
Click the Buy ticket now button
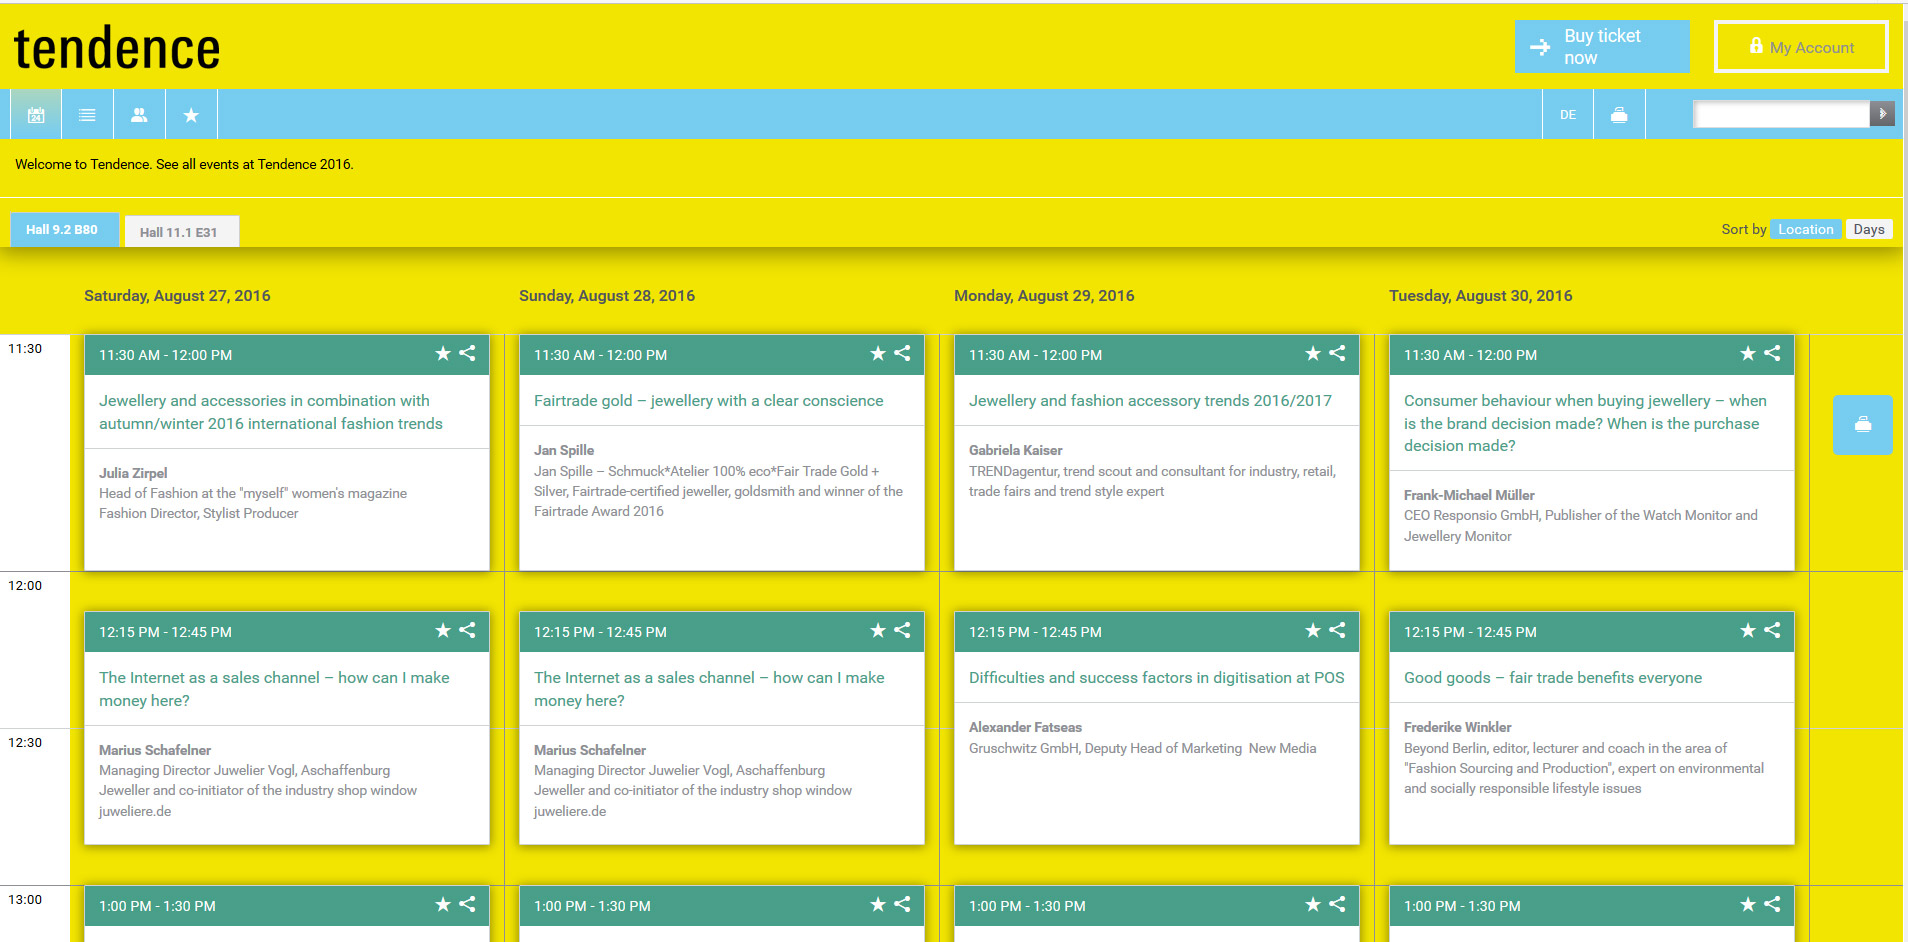pos(1602,47)
